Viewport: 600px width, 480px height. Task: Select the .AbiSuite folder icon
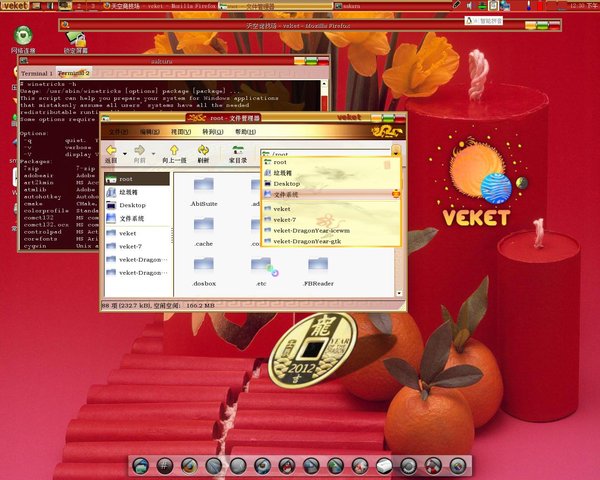coord(203,187)
